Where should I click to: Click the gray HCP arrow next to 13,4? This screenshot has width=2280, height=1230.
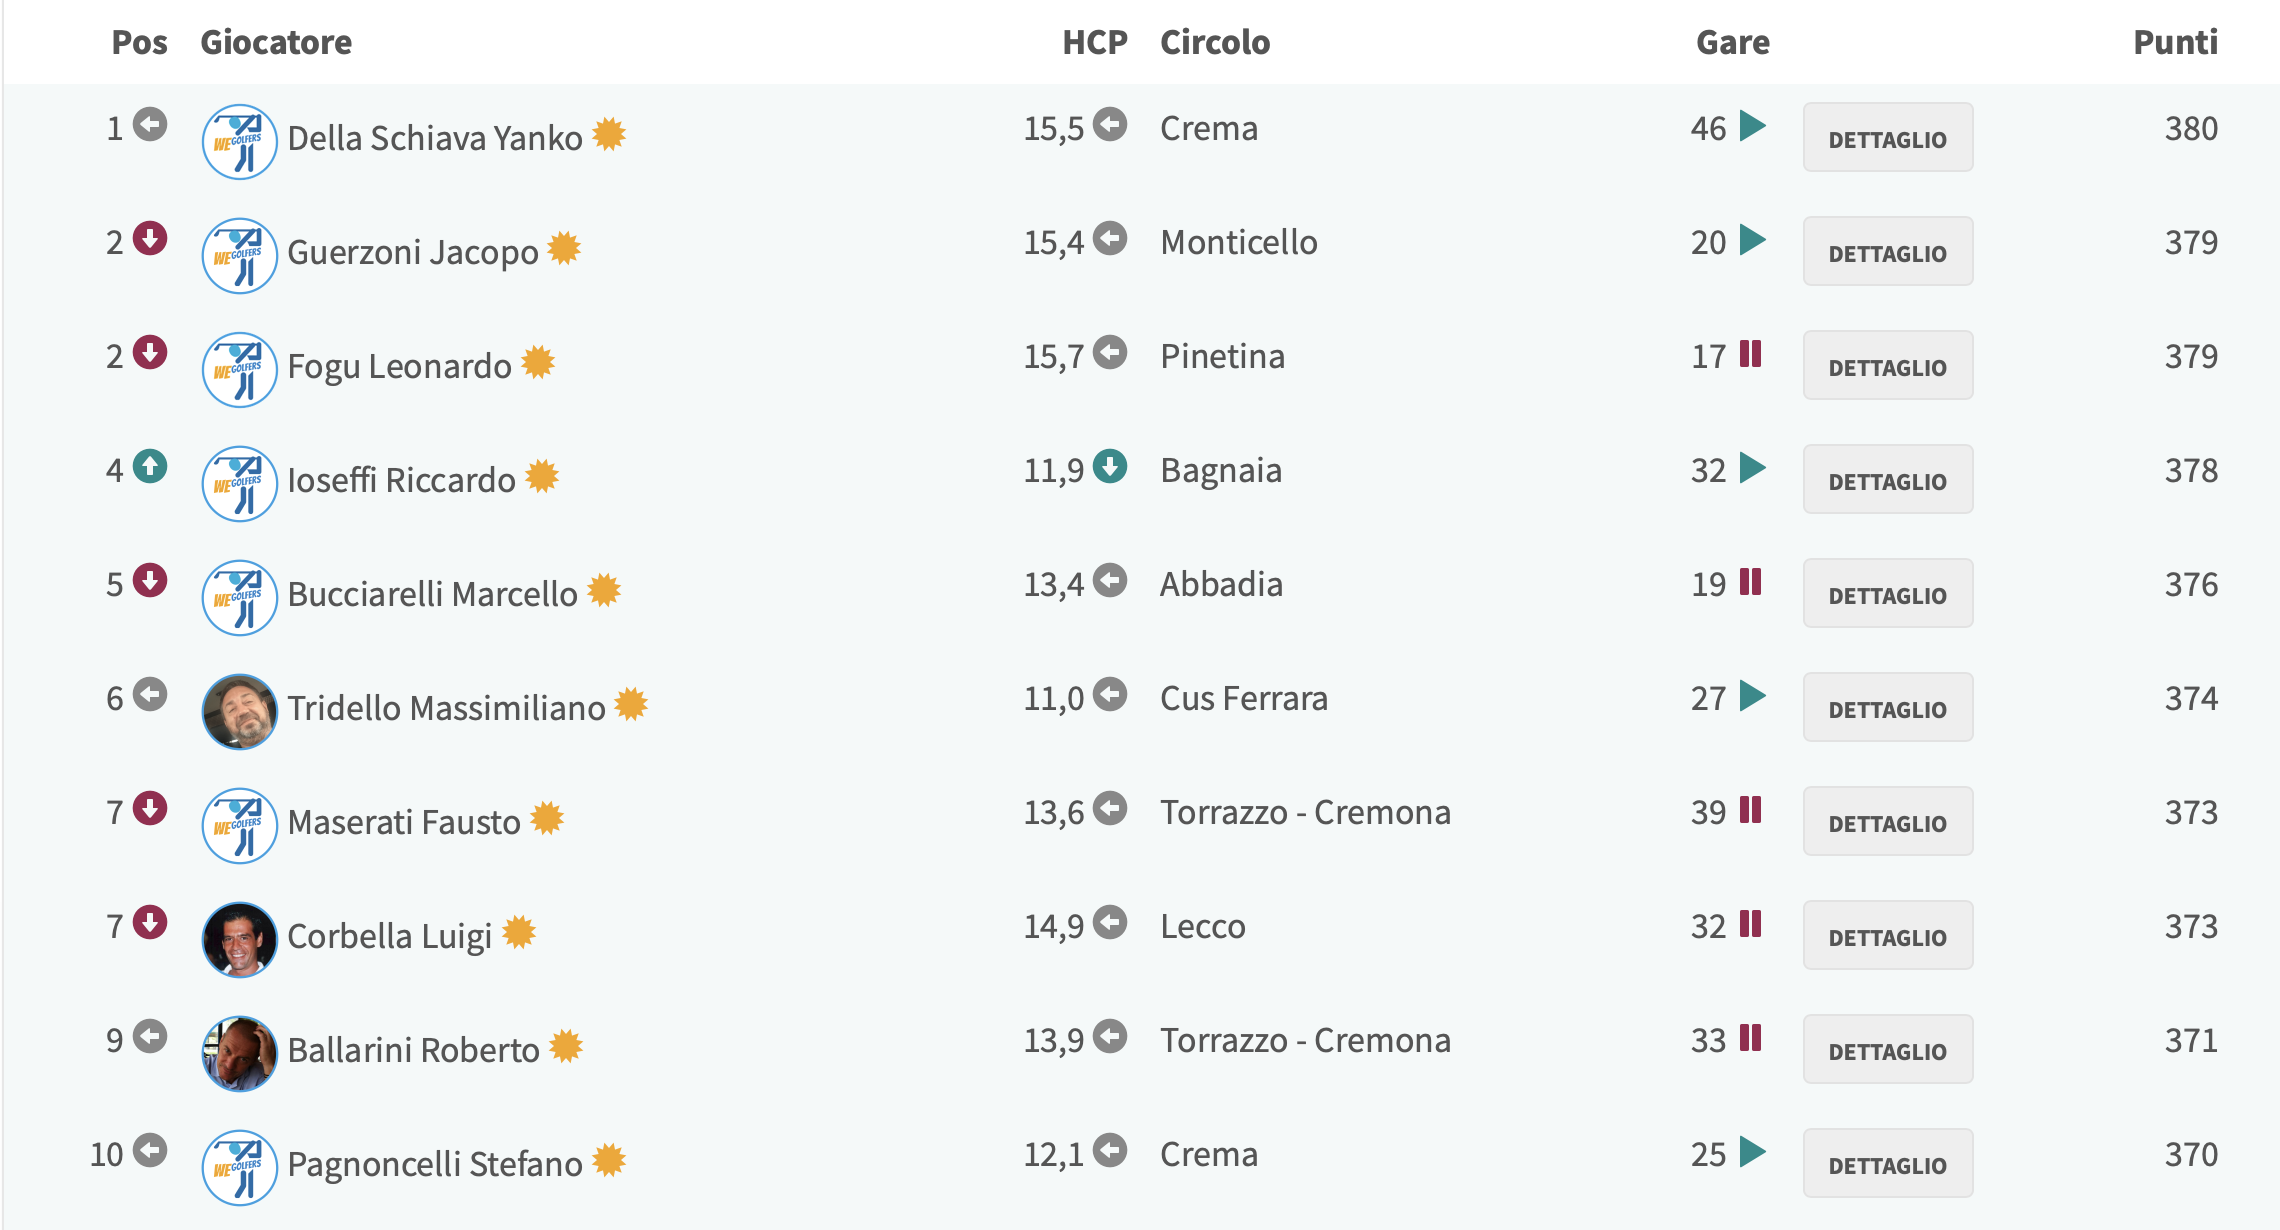coord(1110,580)
